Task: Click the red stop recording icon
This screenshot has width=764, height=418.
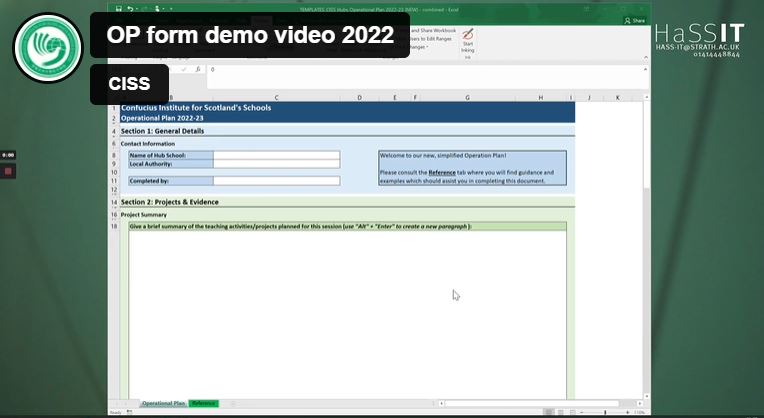Action: click(8, 170)
